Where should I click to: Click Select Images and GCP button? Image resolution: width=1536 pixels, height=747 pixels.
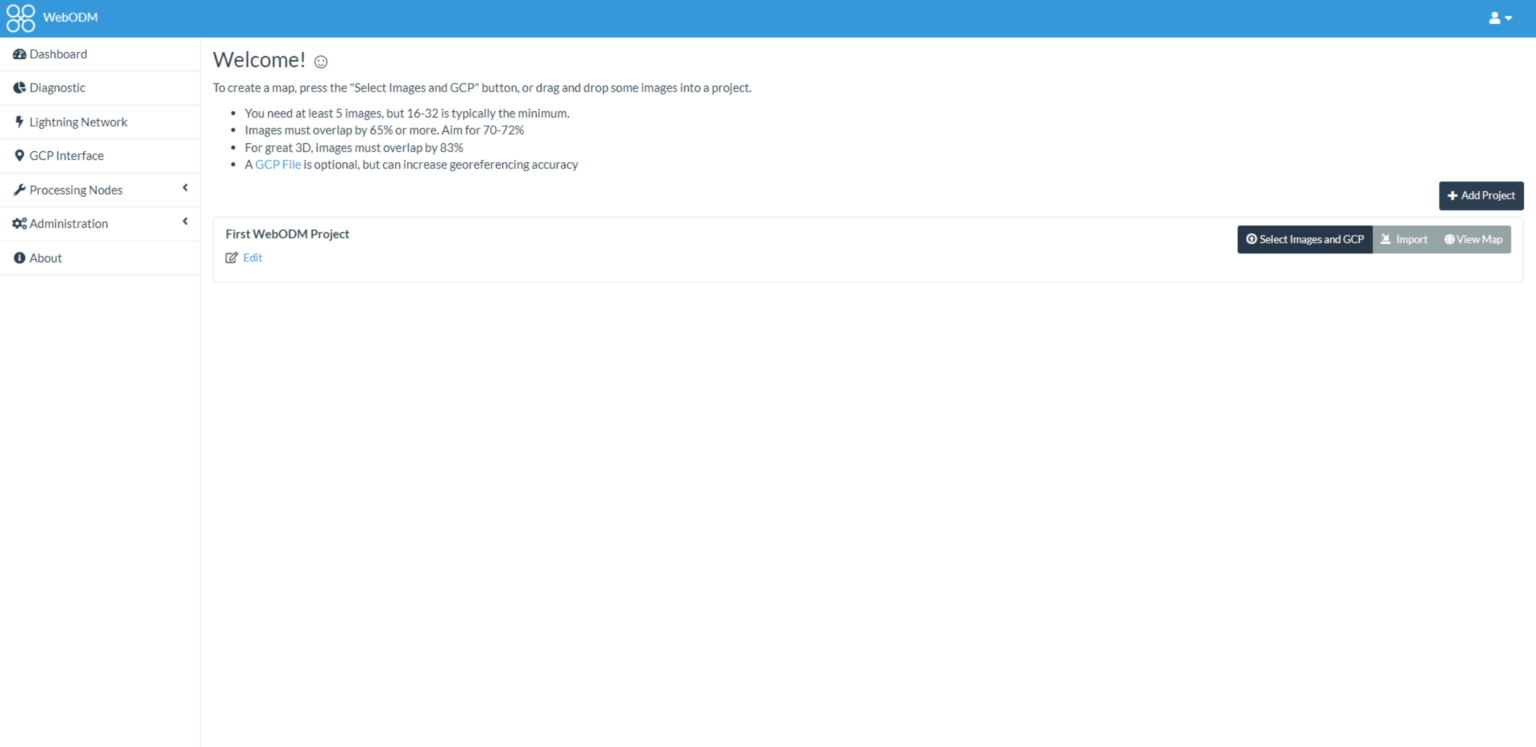point(1304,240)
